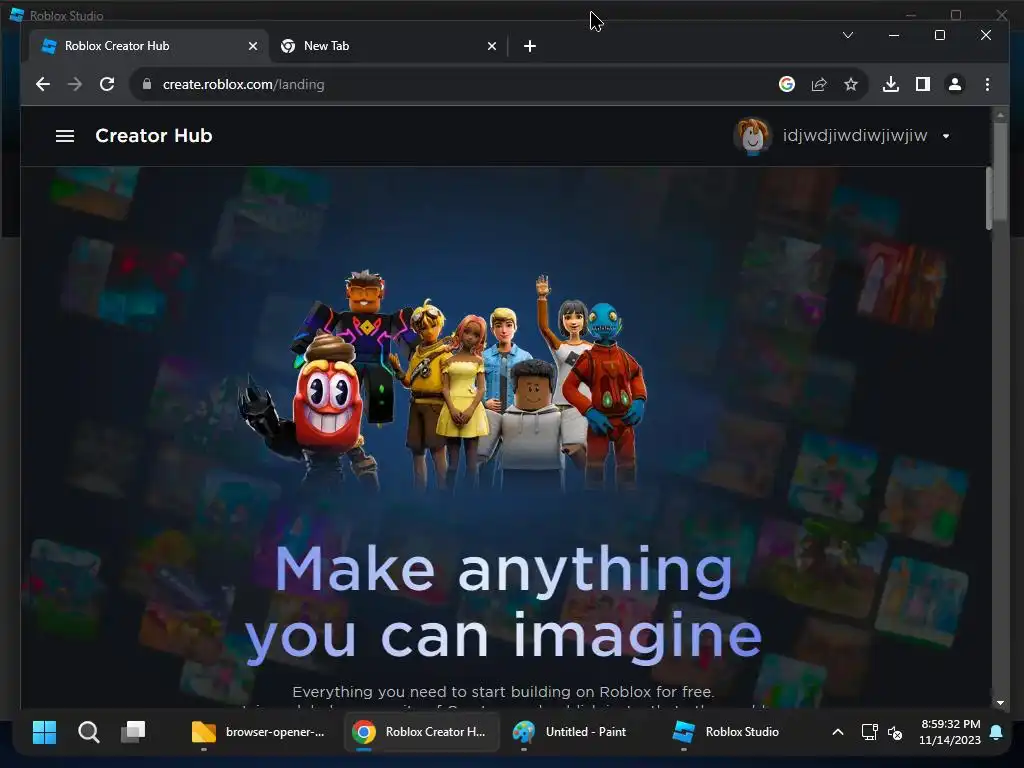Open Google icon in address bar

tap(787, 84)
